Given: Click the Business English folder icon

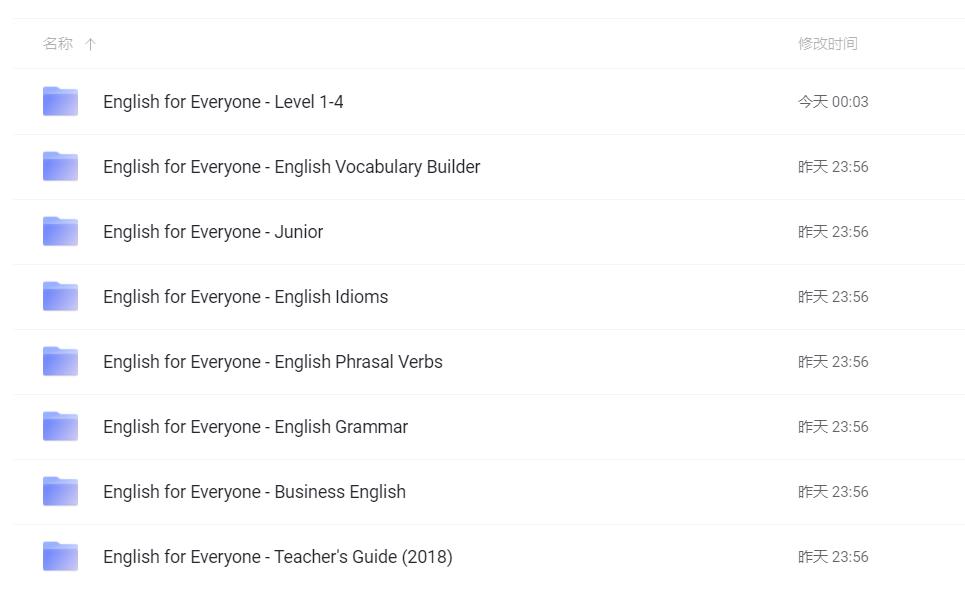Looking at the screenshot, I should tap(60, 491).
